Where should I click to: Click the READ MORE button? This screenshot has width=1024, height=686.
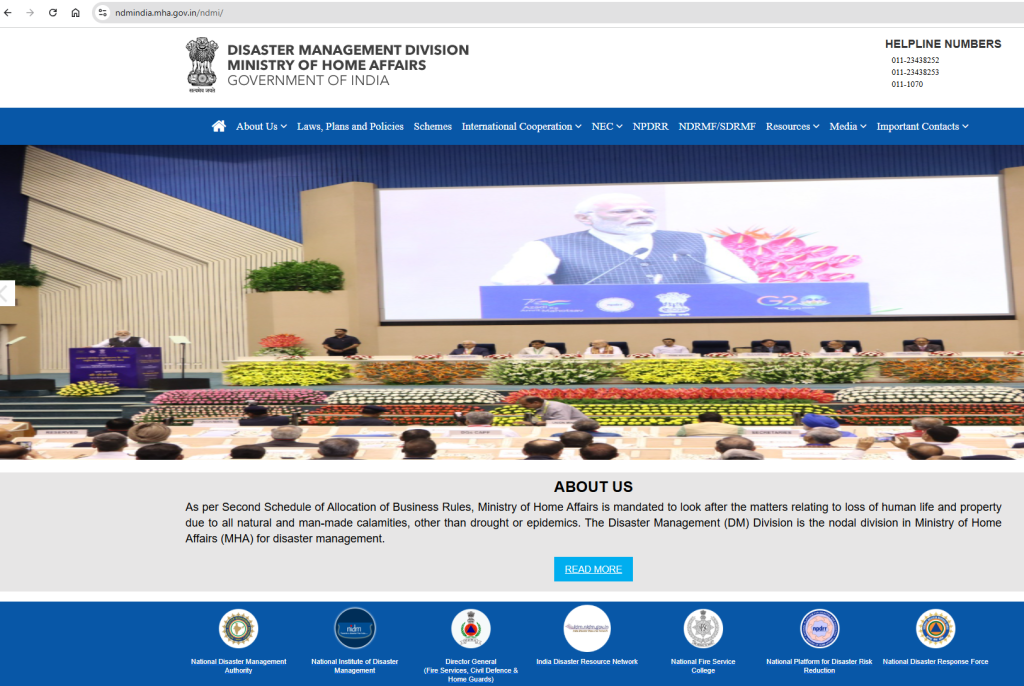click(593, 569)
